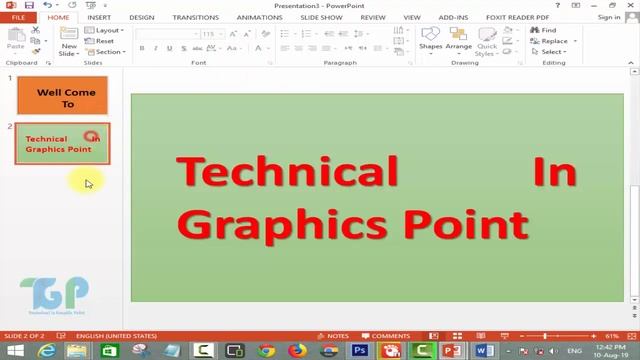
Task: Switch to the TRANSITIONS tab
Action: pos(196,18)
